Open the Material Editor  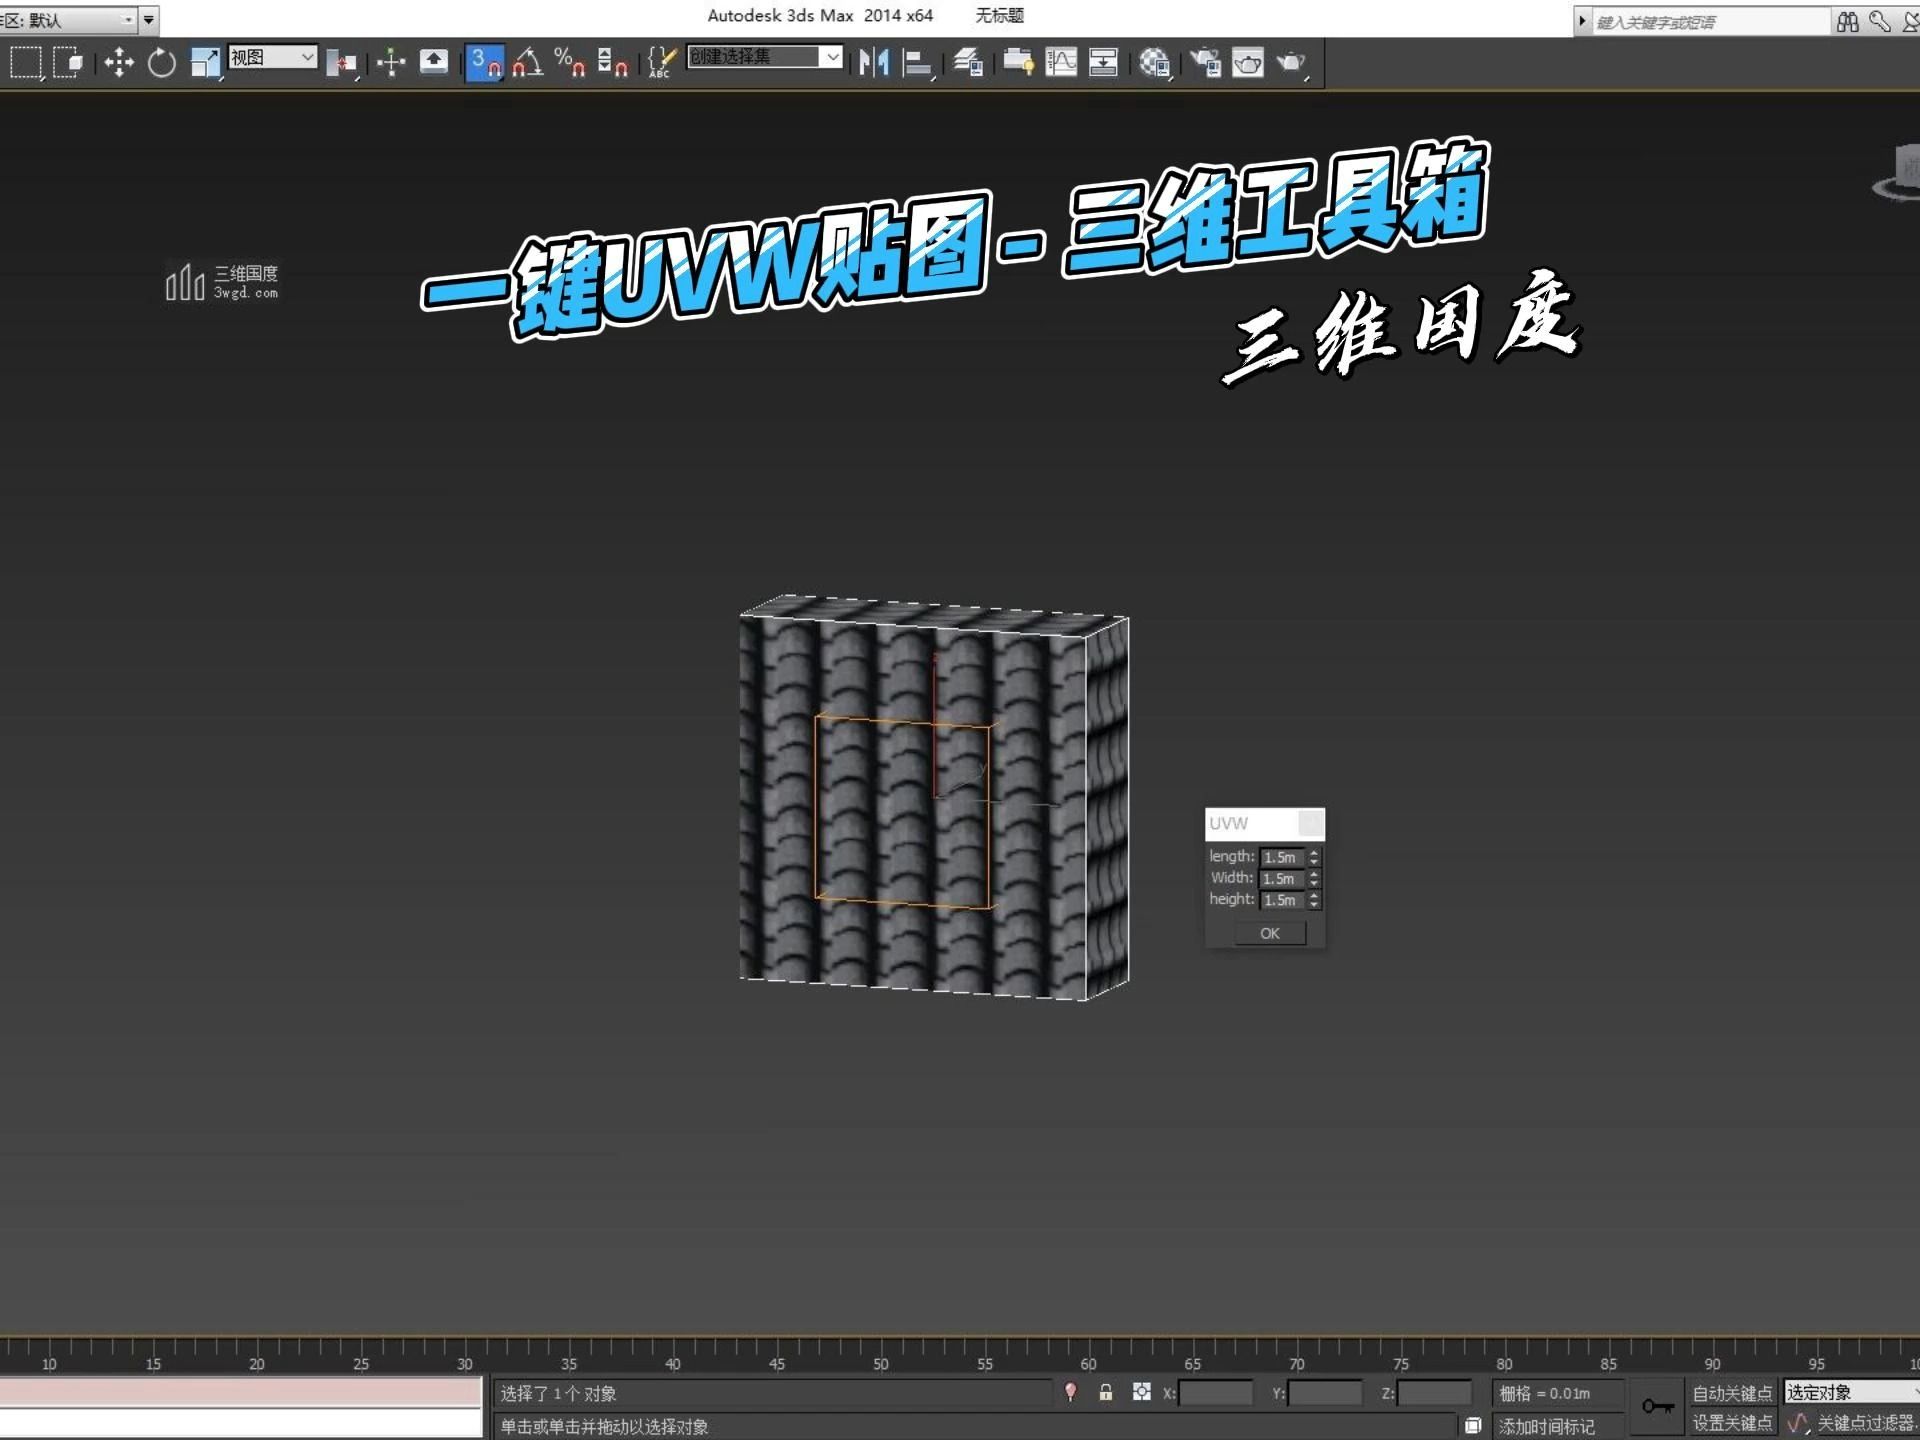click(1153, 63)
